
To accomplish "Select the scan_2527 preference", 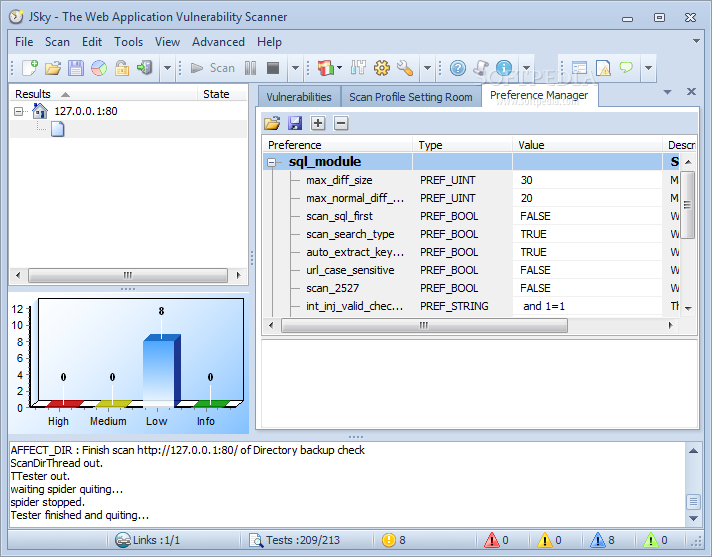I will pyautogui.click(x=332, y=288).
